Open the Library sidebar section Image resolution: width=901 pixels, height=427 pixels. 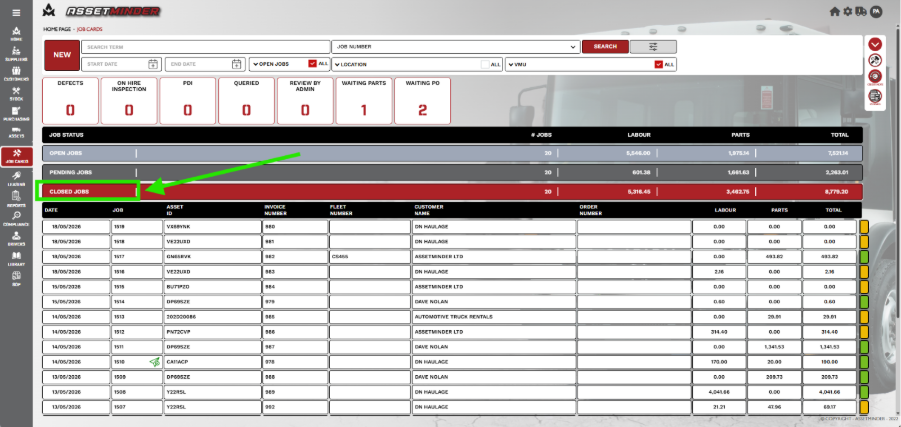[x=17, y=259]
